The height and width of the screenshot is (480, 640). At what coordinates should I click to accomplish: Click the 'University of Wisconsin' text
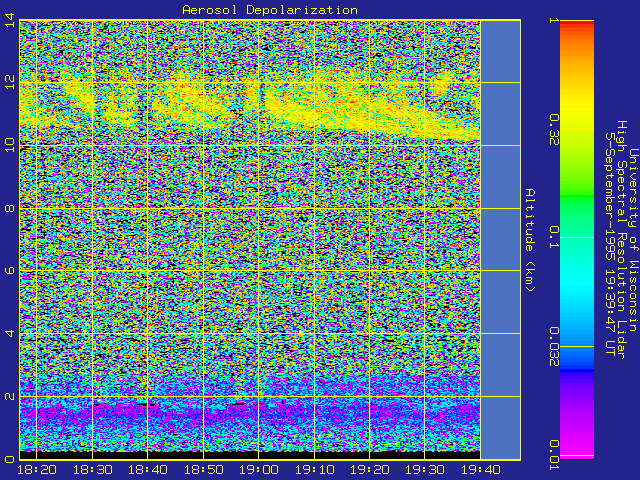633,240
